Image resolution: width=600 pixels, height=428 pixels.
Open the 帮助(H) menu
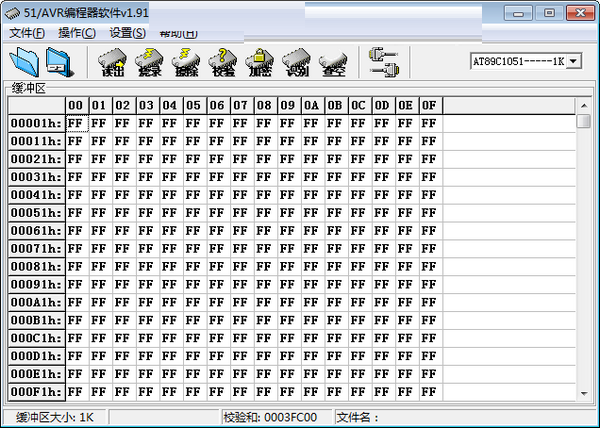pos(178,33)
